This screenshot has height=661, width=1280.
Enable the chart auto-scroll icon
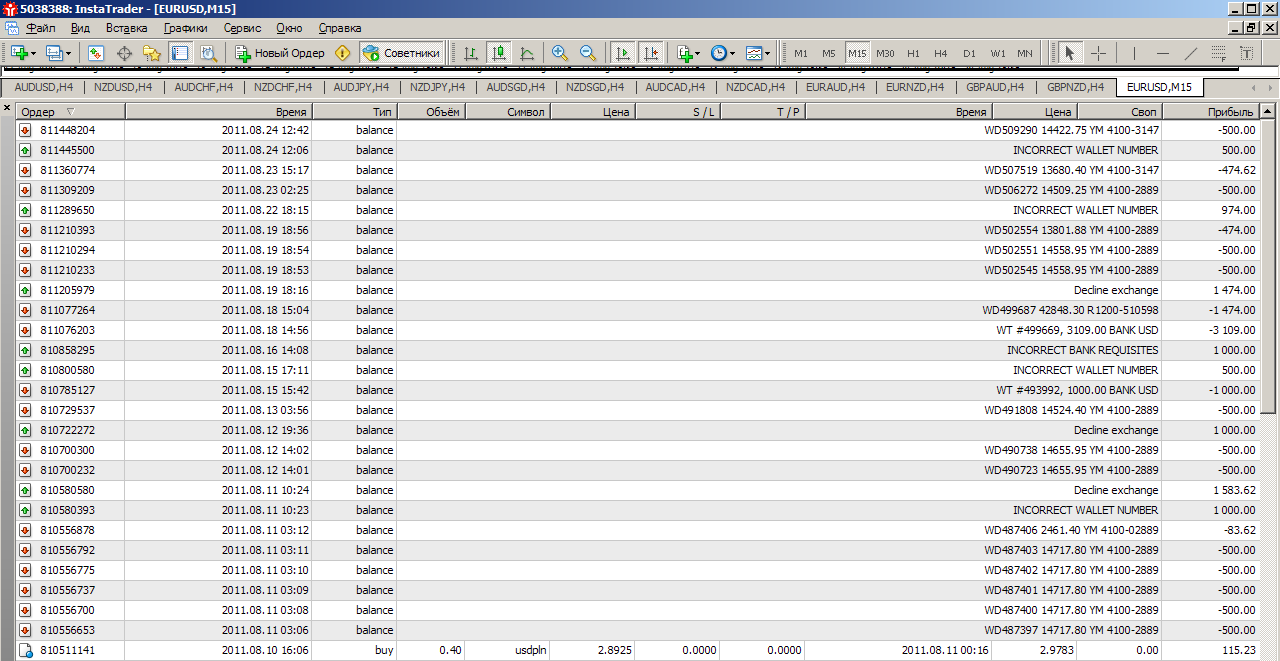[622, 53]
